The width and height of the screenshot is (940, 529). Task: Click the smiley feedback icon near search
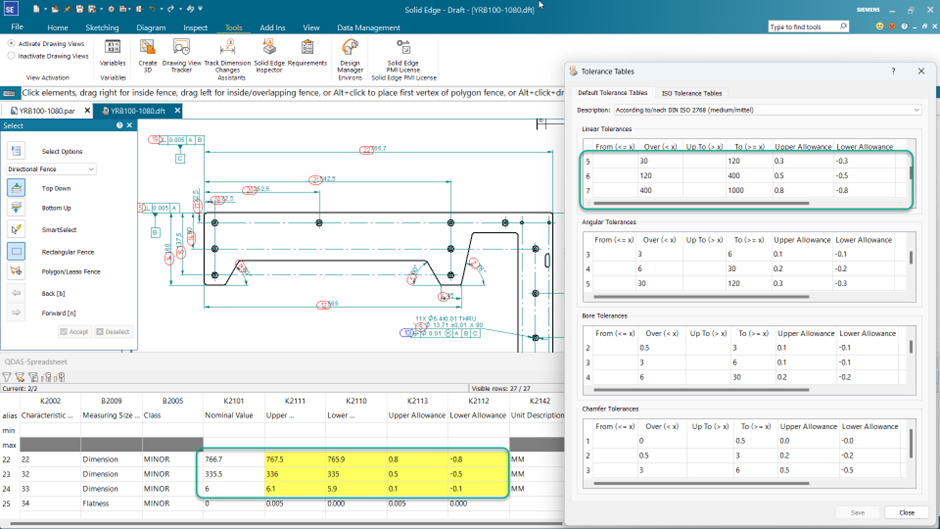(x=879, y=26)
